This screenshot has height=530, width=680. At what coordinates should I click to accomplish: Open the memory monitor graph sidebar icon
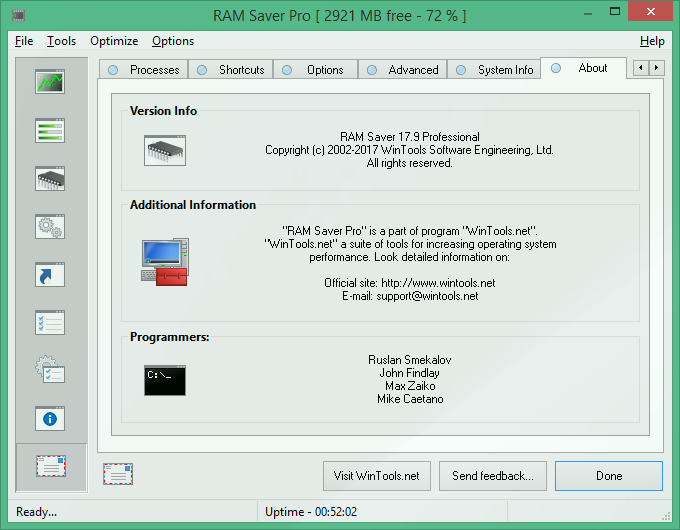click(50, 83)
